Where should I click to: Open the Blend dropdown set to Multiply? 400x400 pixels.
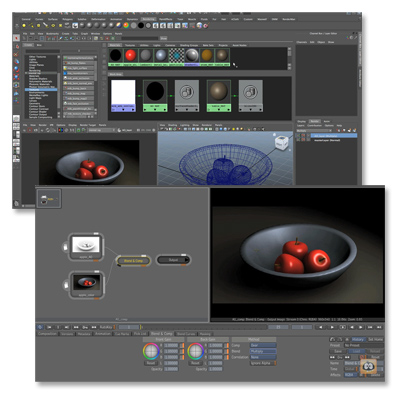click(x=263, y=351)
